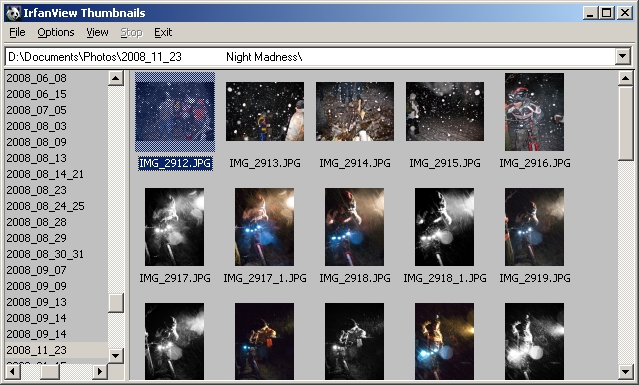Viewport: 639px width, 385px height.
Task: Select folder 2008_06_15 in tree
Action: pos(36,94)
